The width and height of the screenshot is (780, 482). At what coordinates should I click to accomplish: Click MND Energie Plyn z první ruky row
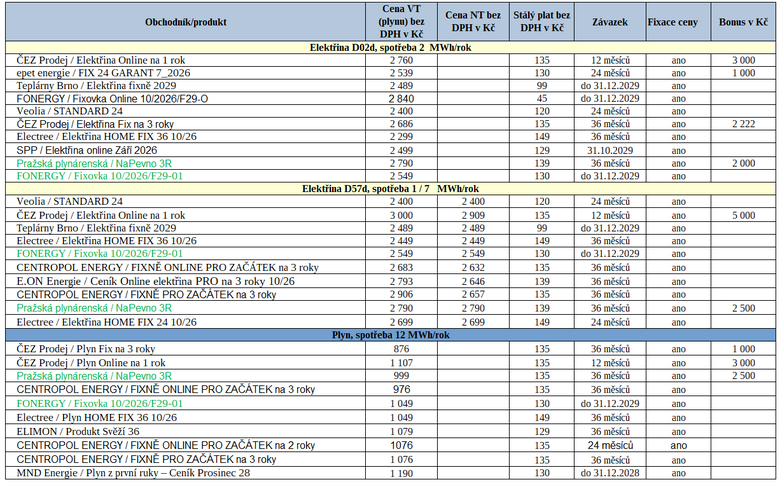tap(390, 473)
